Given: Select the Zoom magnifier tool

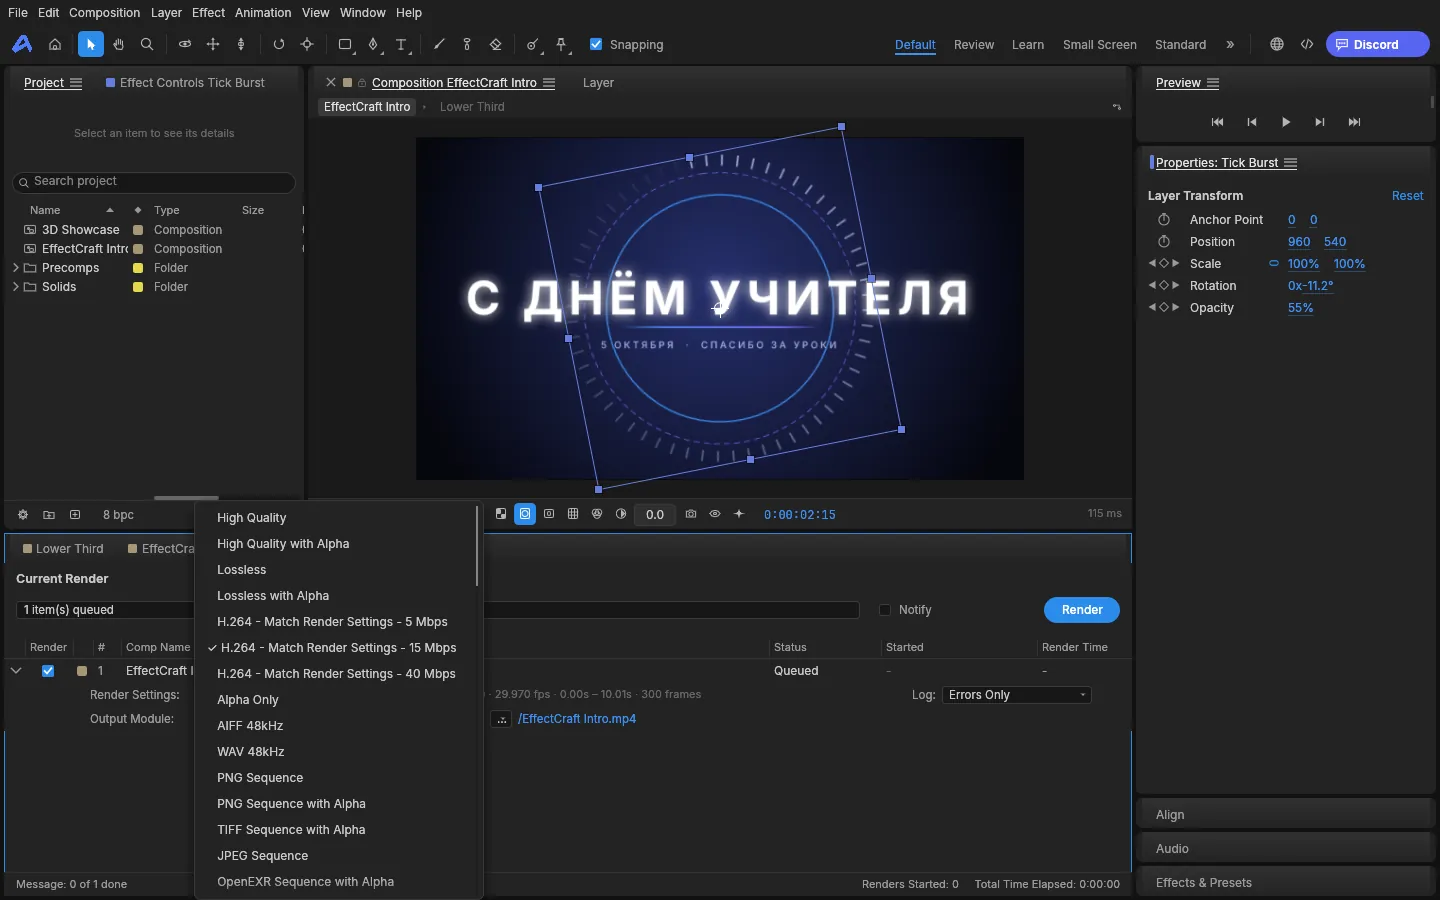Looking at the screenshot, I should click(147, 45).
